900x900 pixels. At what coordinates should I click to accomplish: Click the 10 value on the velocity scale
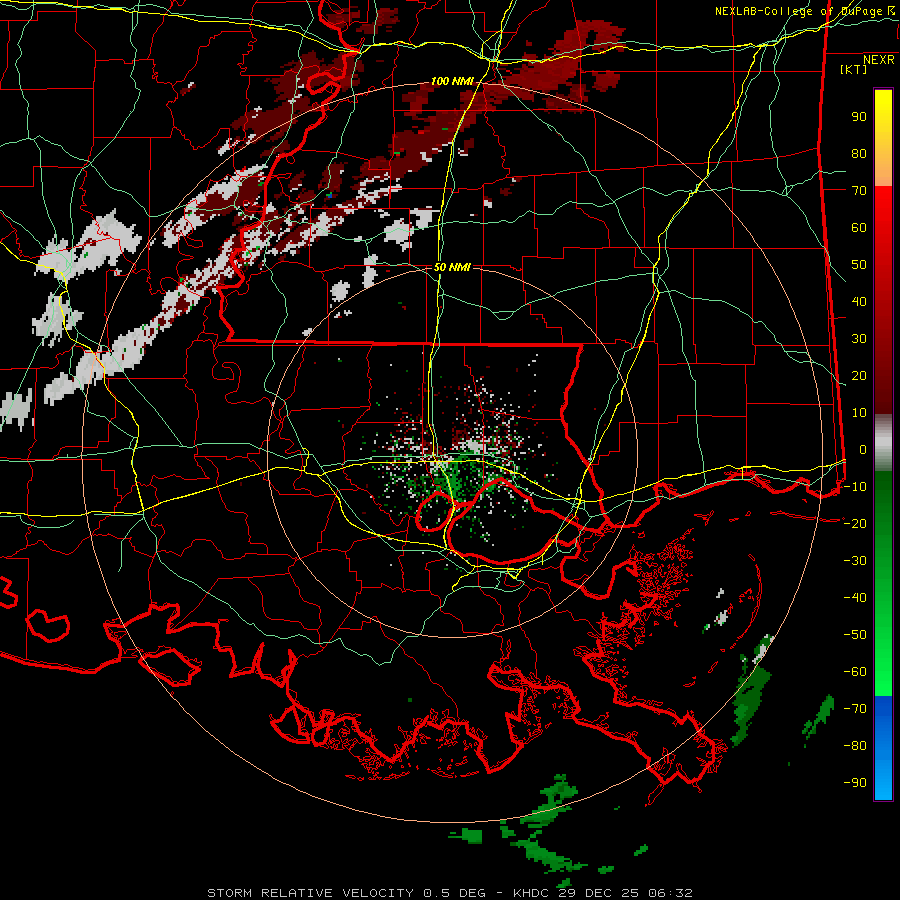coord(859,413)
